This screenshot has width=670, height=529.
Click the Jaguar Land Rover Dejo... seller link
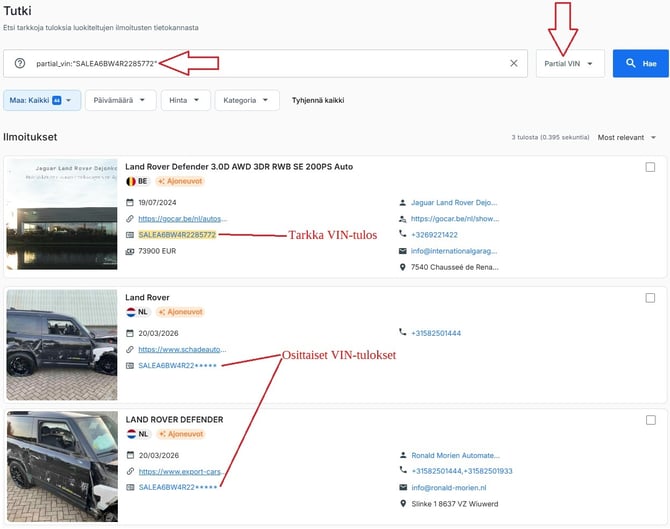coord(454,203)
